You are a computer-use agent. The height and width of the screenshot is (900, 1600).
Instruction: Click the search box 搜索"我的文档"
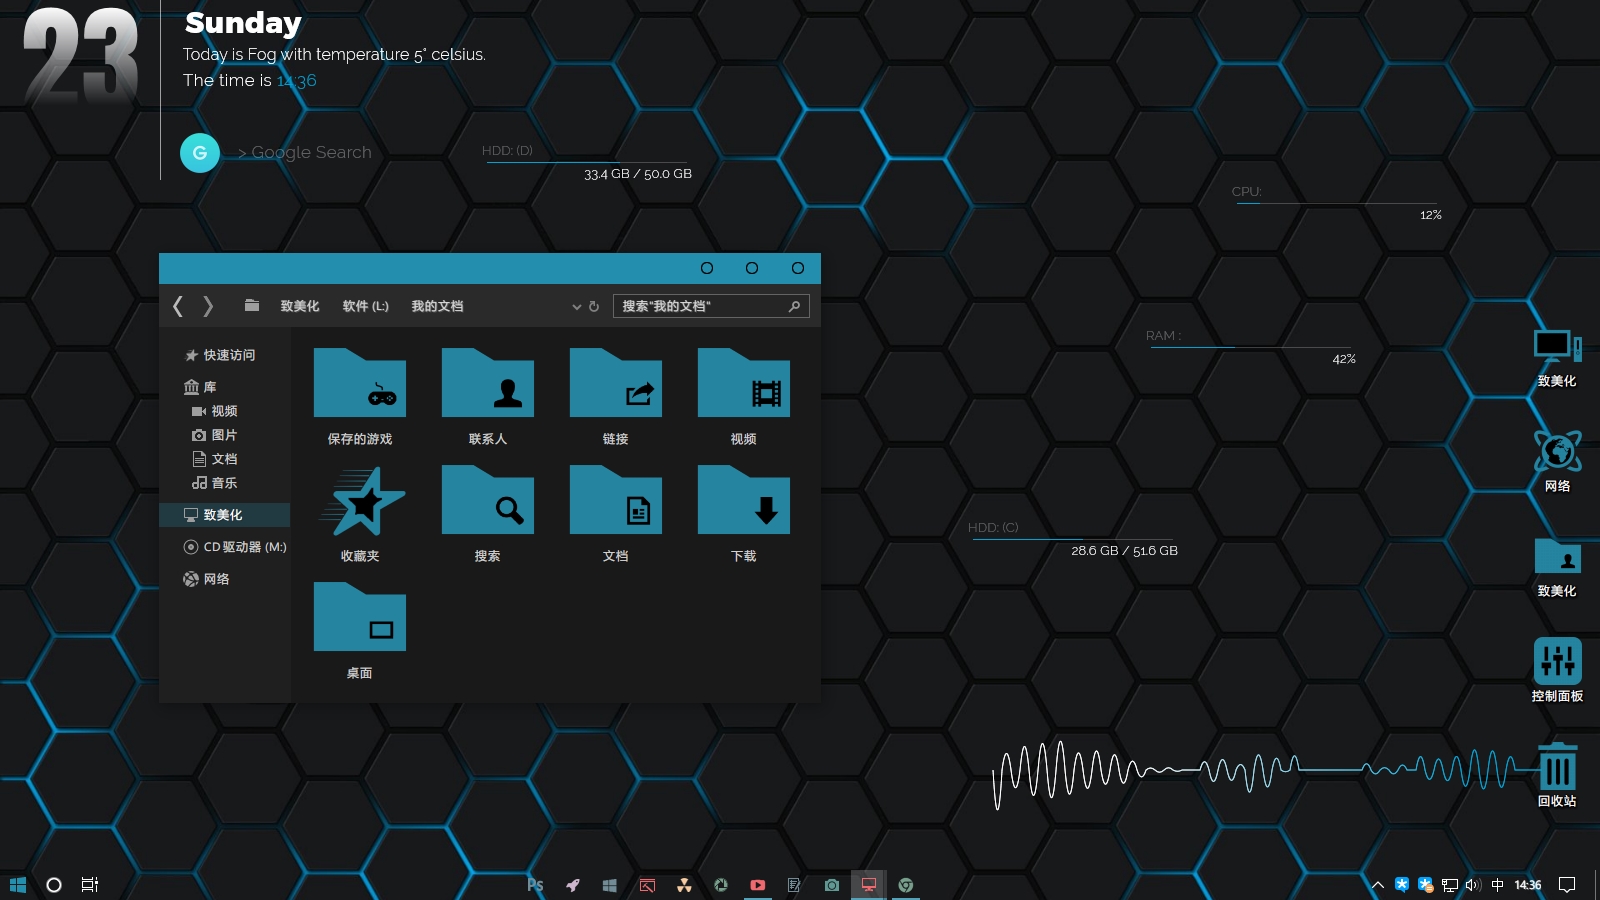[x=711, y=306]
